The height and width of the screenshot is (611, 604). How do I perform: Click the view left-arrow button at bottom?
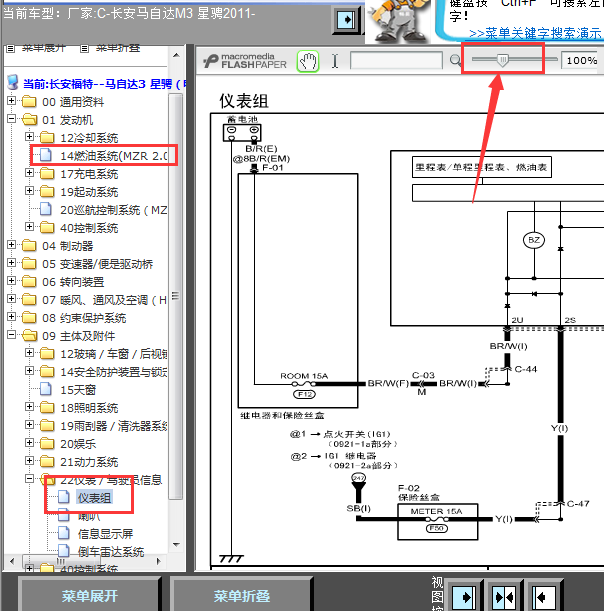point(544,597)
